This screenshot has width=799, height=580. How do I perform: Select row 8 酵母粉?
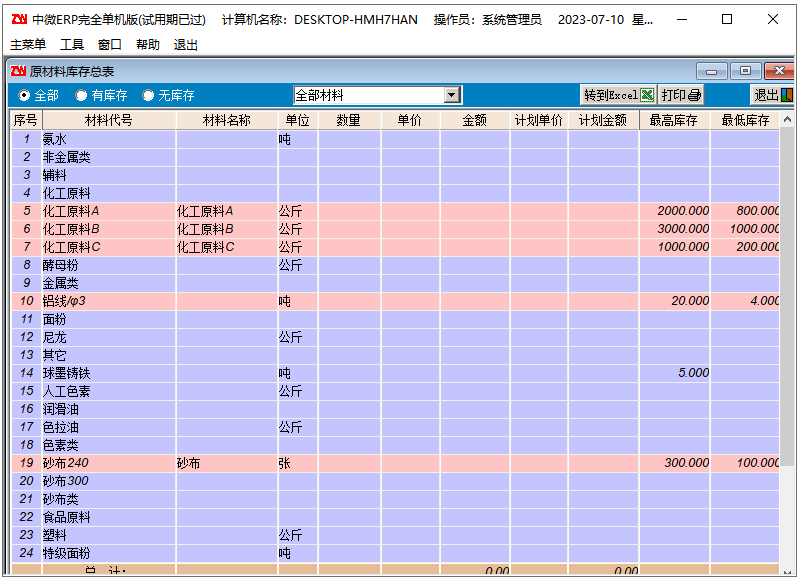395,265
